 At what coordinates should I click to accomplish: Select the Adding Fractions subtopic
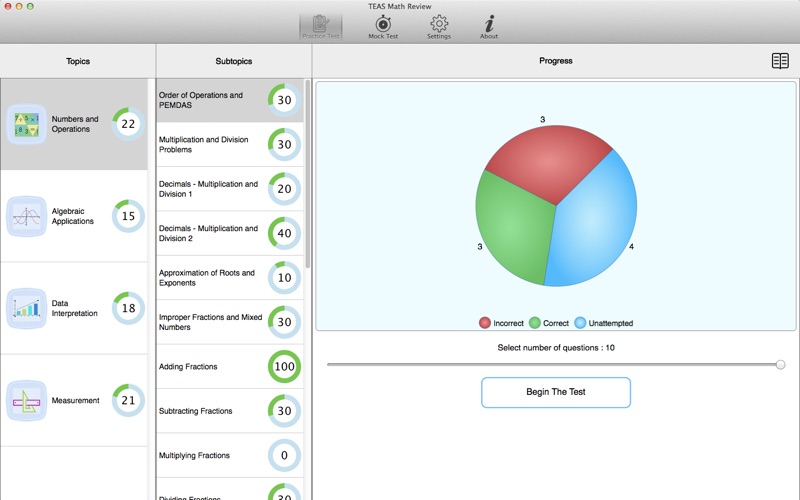pyautogui.click(x=230, y=366)
